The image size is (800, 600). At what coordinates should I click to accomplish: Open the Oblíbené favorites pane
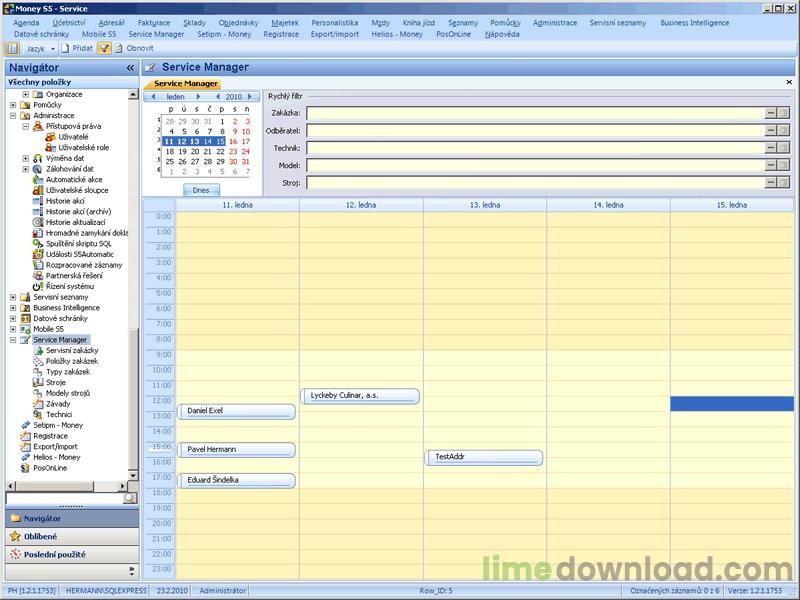(72, 537)
